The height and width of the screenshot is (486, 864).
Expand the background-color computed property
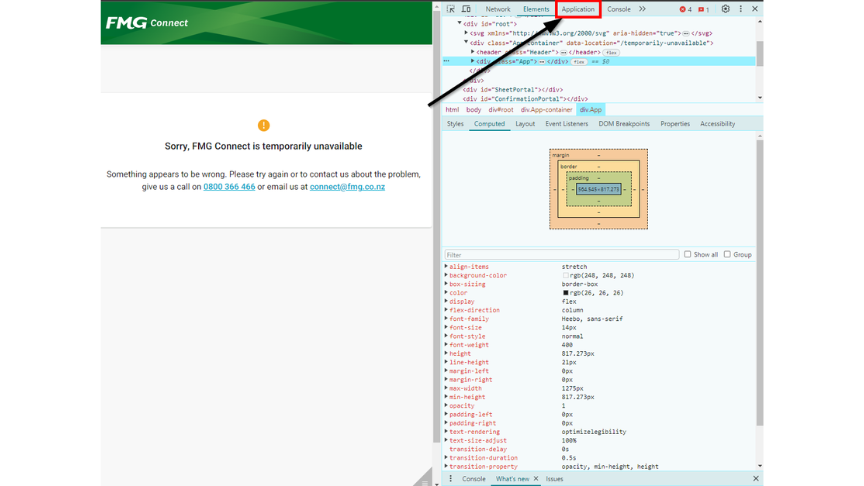point(446,275)
